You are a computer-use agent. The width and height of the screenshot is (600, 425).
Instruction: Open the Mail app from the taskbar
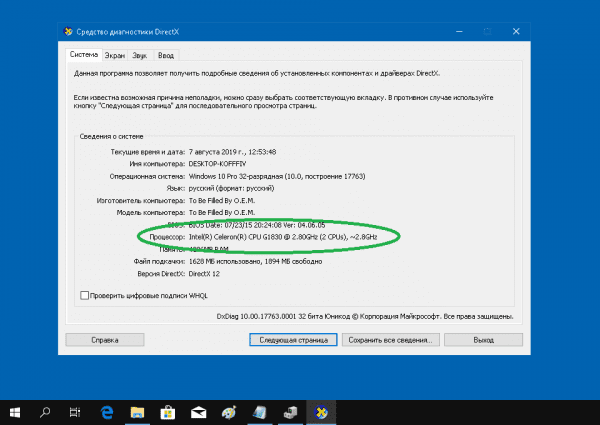tap(199, 412)
